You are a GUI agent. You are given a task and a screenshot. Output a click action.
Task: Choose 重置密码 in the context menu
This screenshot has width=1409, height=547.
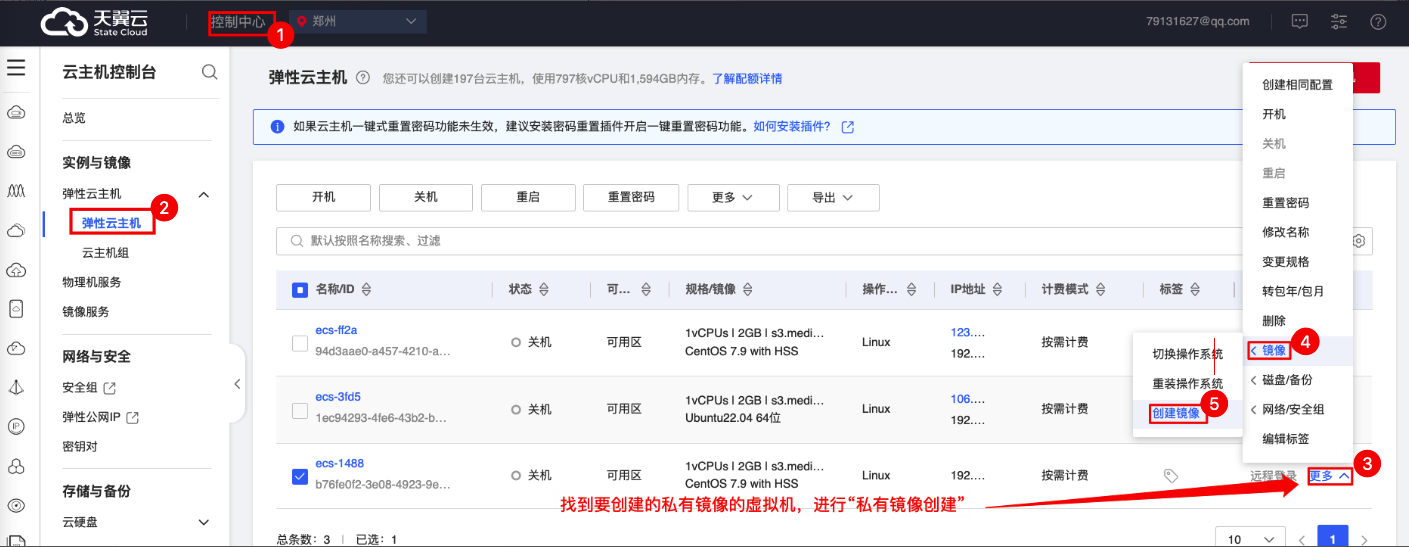coord(1285,203)
